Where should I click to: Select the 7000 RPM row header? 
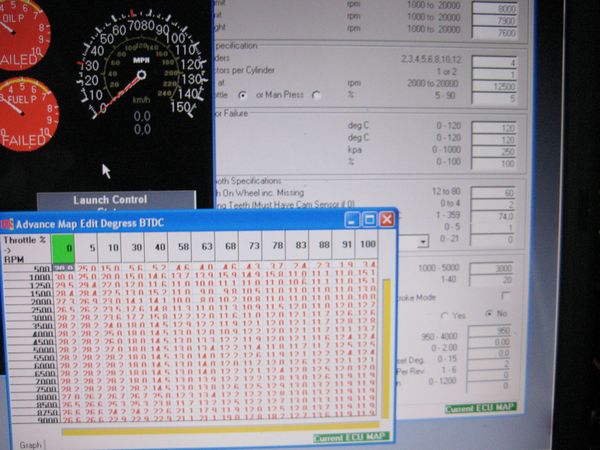click(x=32, y=382)
